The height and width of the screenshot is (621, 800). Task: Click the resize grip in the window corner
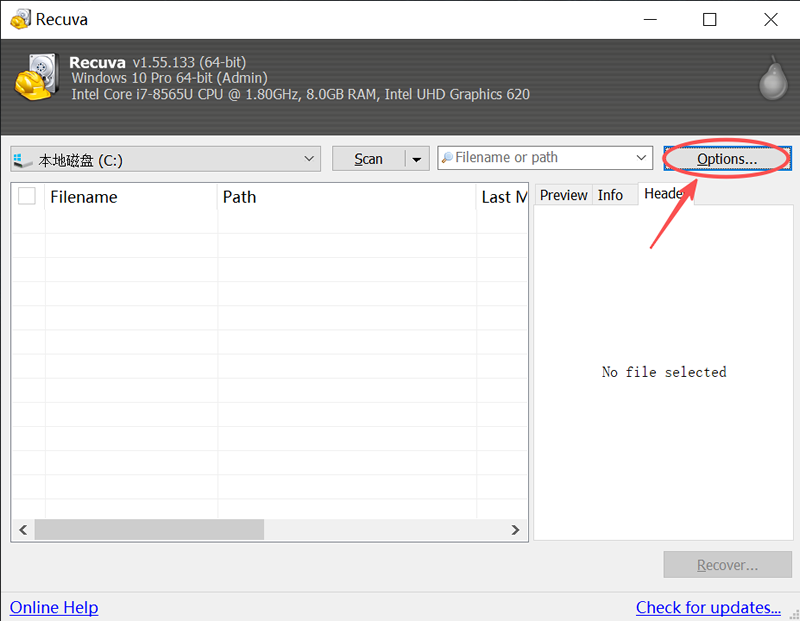pyautogui.click(x=794, y=615)
